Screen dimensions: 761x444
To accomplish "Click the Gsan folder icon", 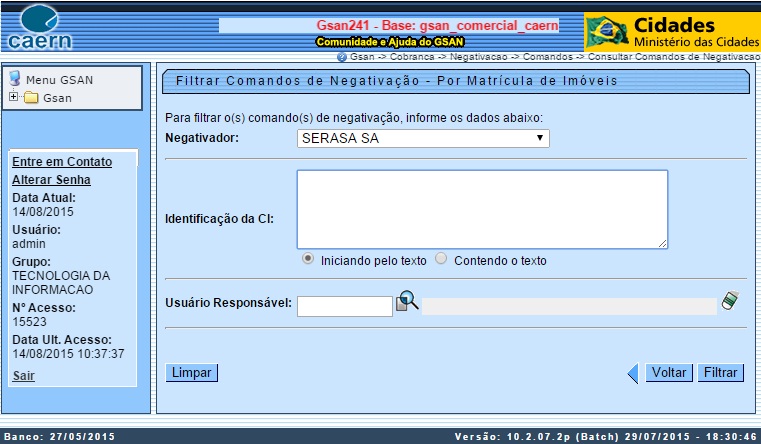I will (x=31, y=98).
